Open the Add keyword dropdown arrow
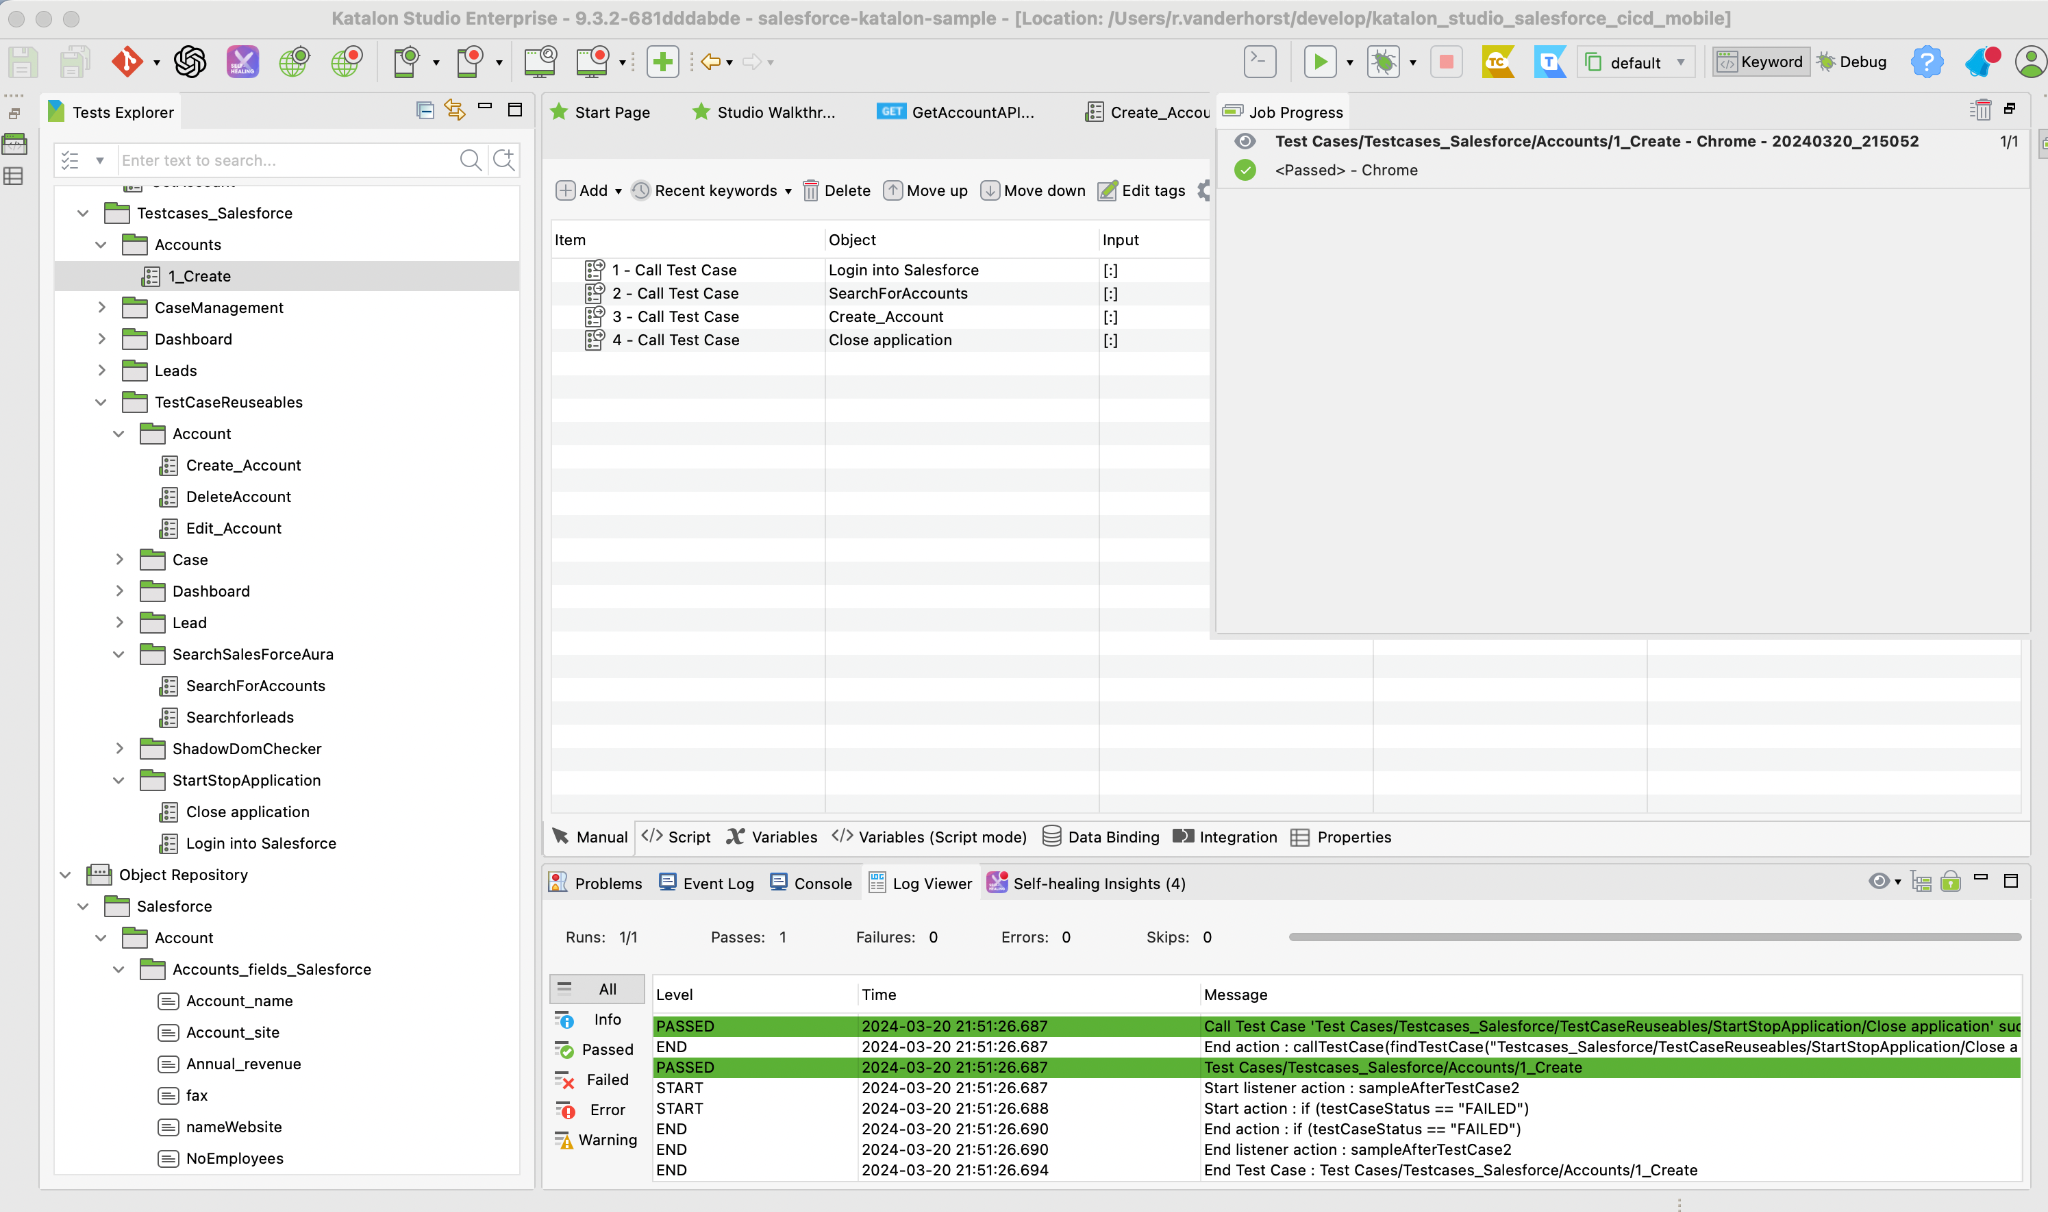Viewport: 2048px width, 1212px height. click(618, 191)
